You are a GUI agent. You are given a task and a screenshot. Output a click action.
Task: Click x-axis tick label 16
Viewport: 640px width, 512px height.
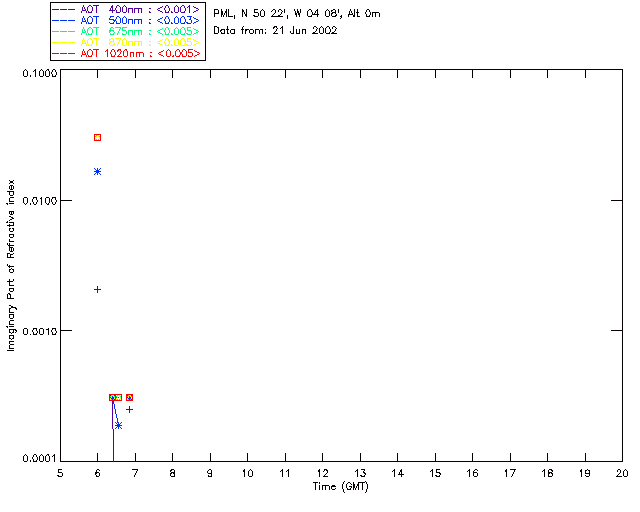click(473, 473)
